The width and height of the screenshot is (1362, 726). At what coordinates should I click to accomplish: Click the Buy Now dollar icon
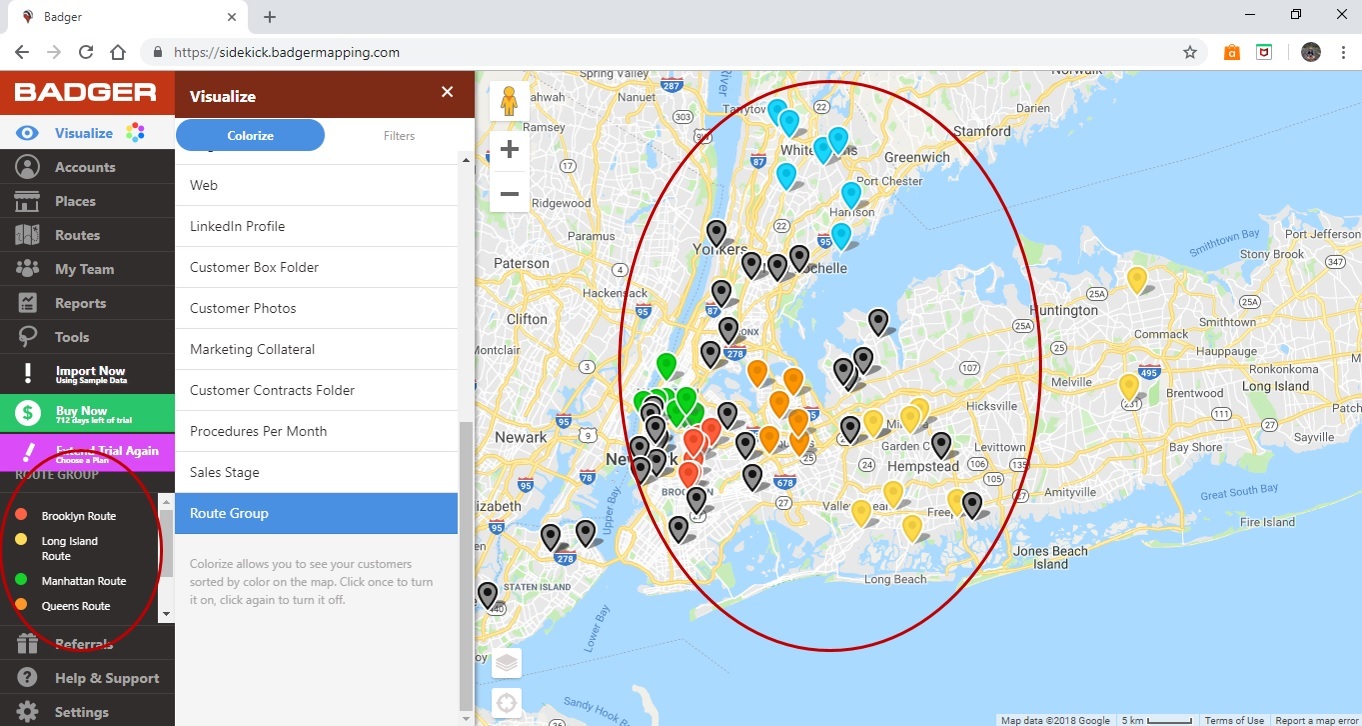tap(27, 413)
